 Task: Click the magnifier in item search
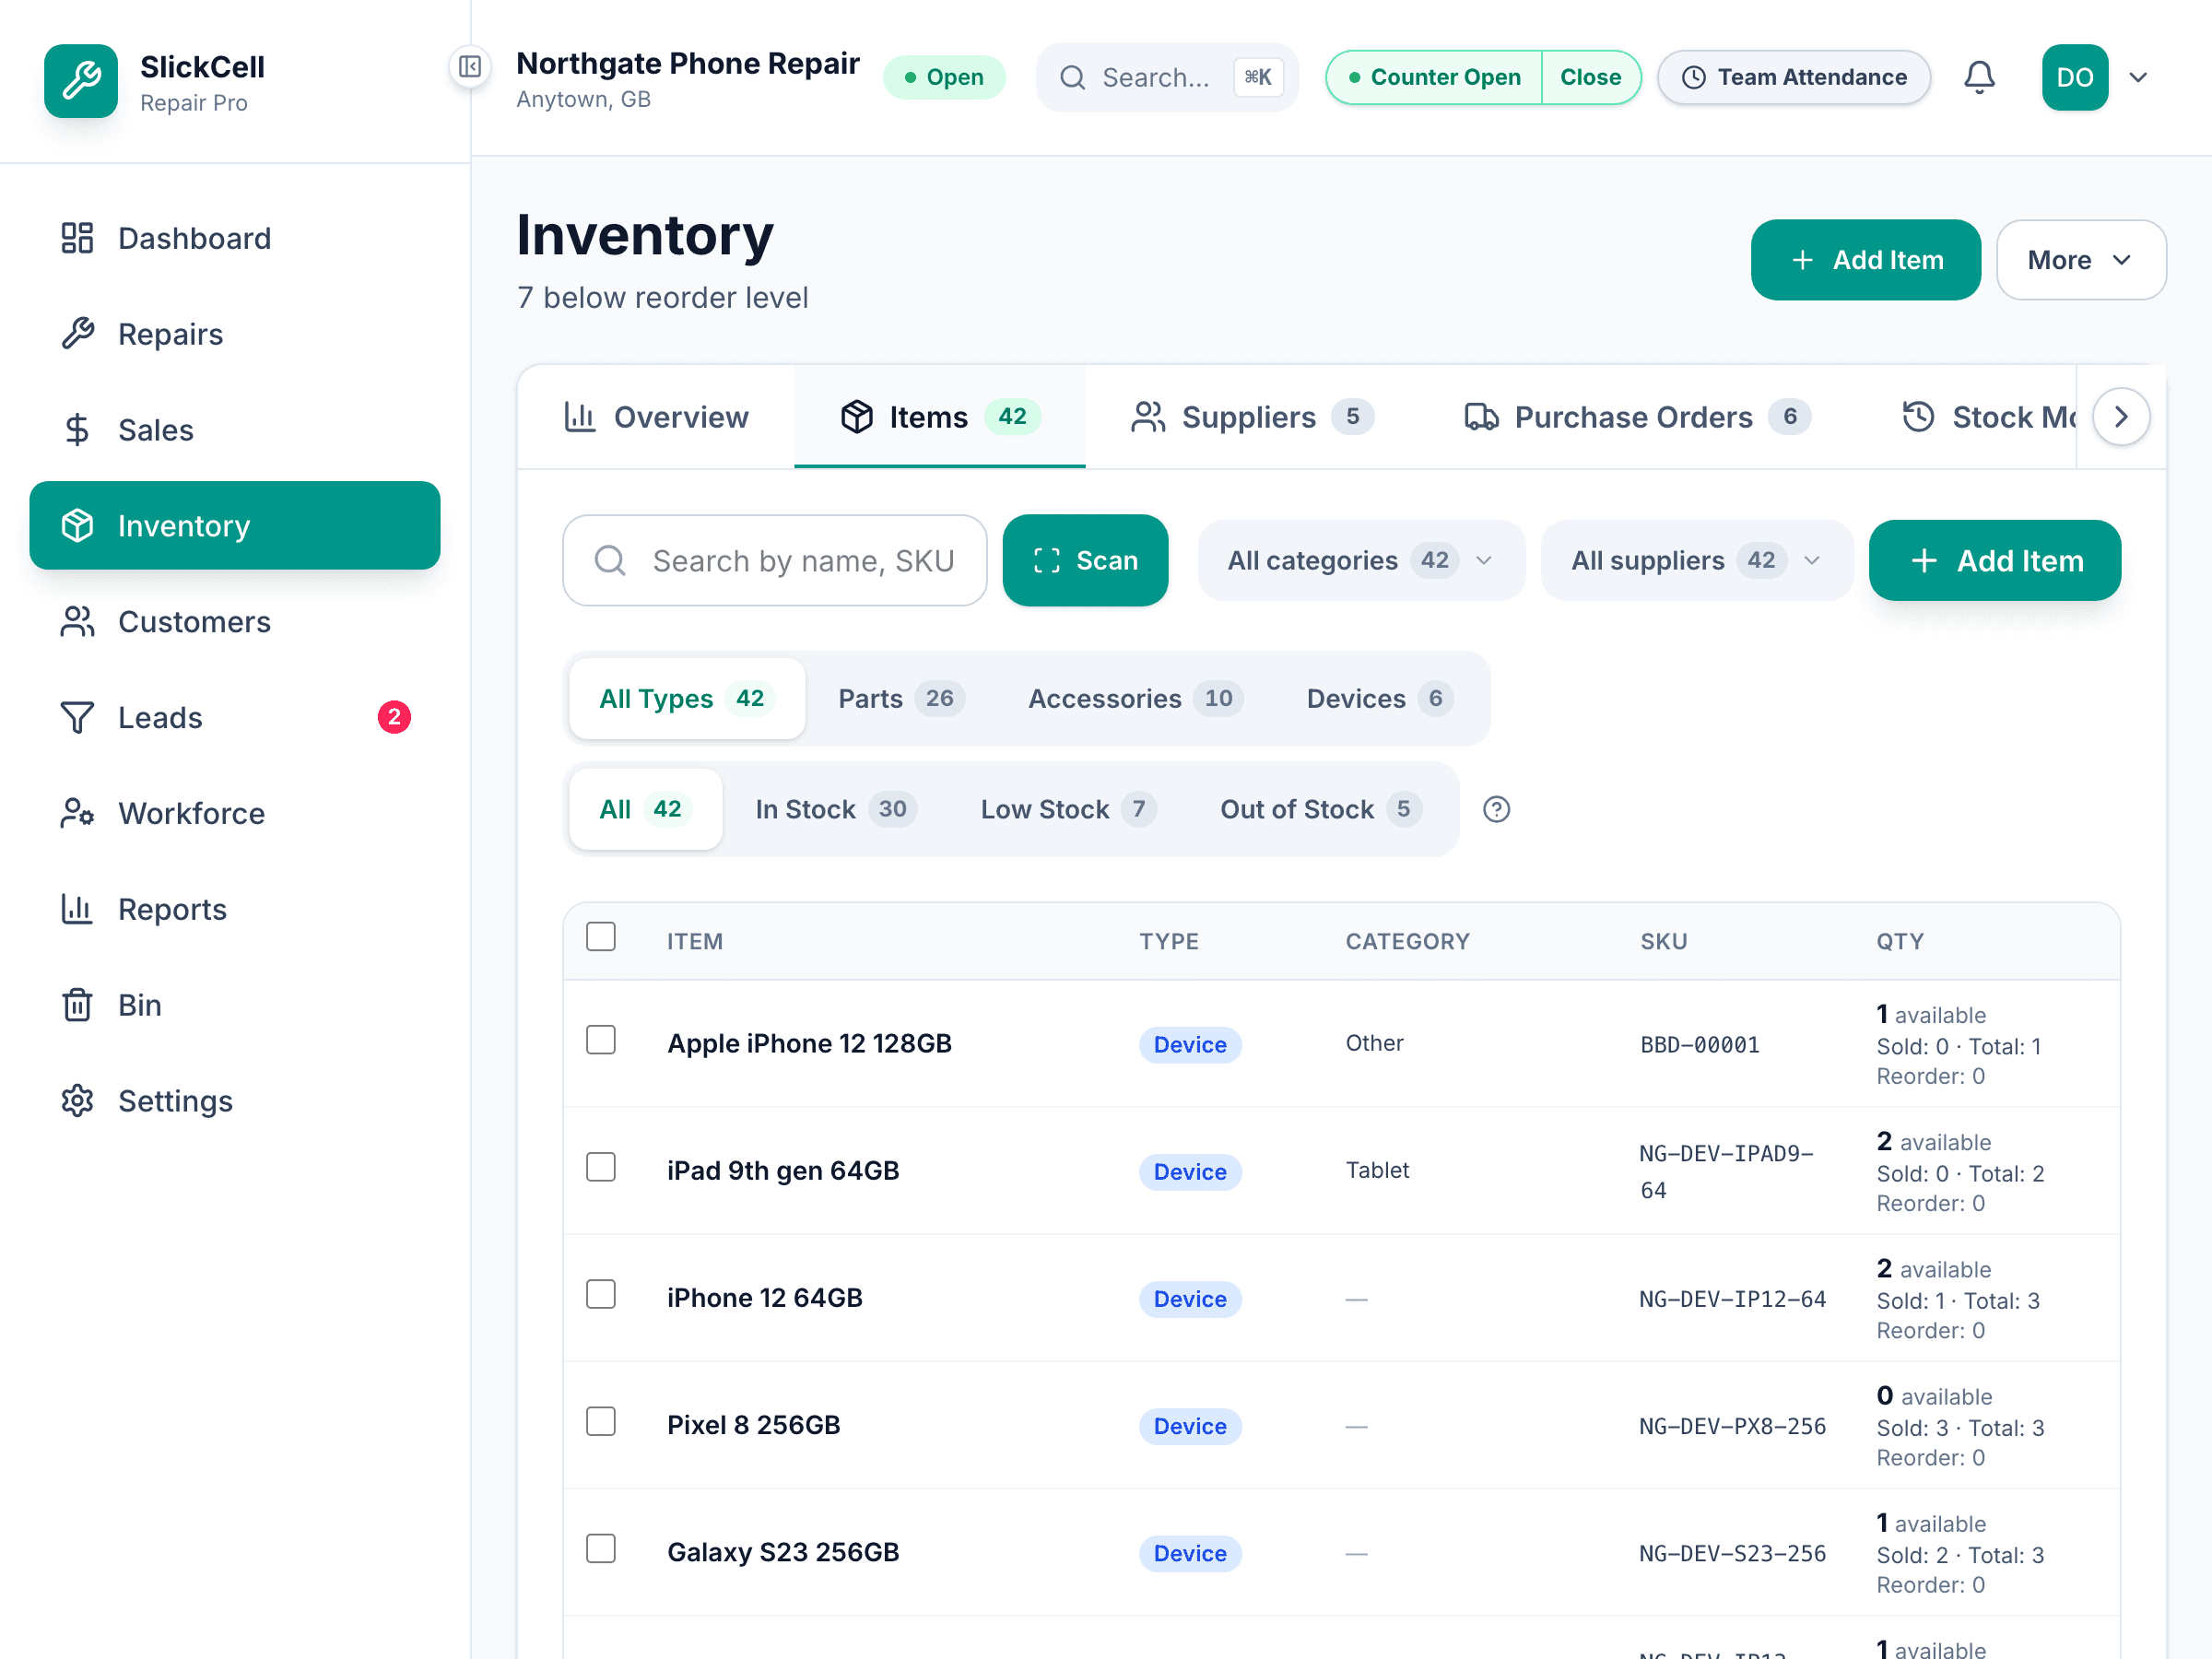pos(610,561)
